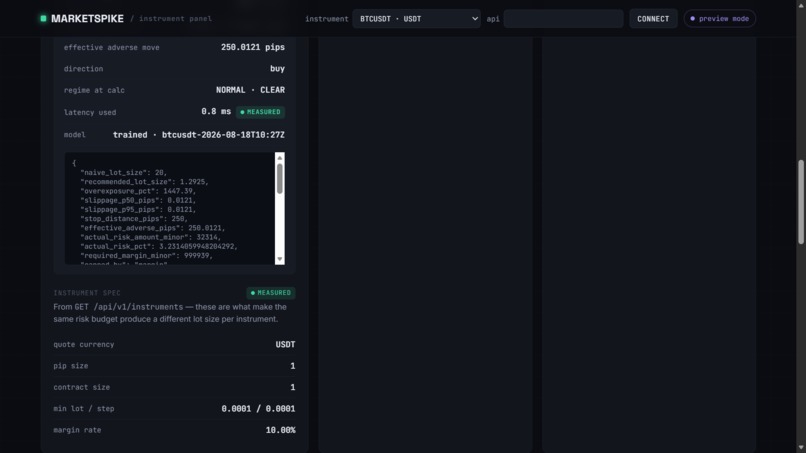The height and width of the screenshot is (453, 806).
Task: Focus the api input field
Action: (563, 19)
